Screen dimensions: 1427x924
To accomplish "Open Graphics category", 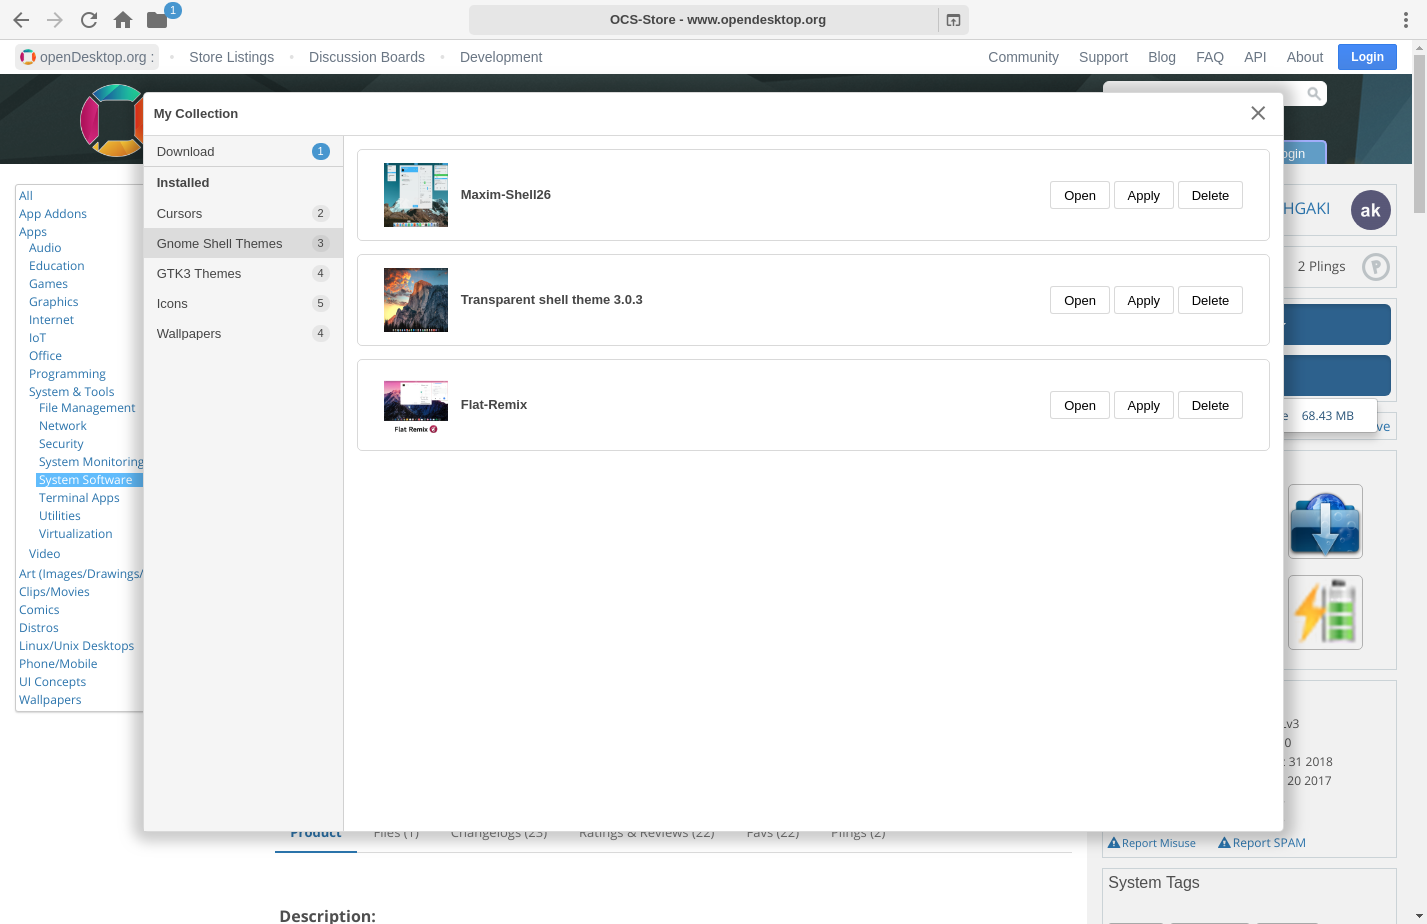I will point(54,302).
